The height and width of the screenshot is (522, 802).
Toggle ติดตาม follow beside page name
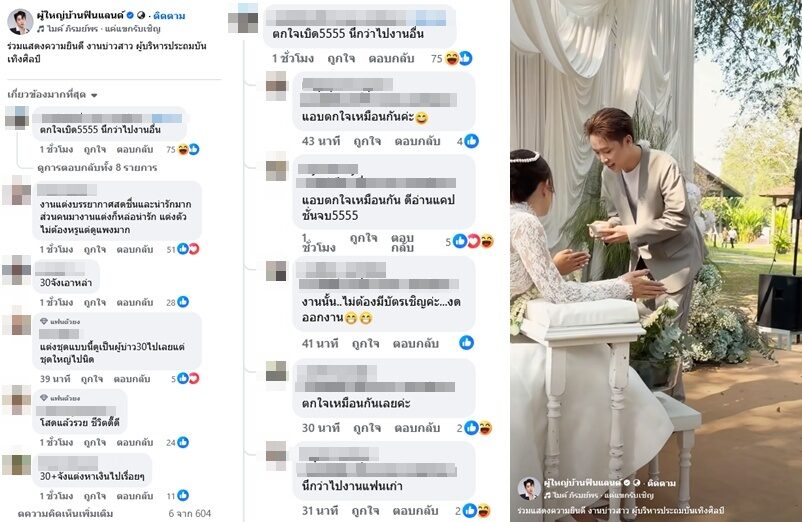click(x=169, y=16)
